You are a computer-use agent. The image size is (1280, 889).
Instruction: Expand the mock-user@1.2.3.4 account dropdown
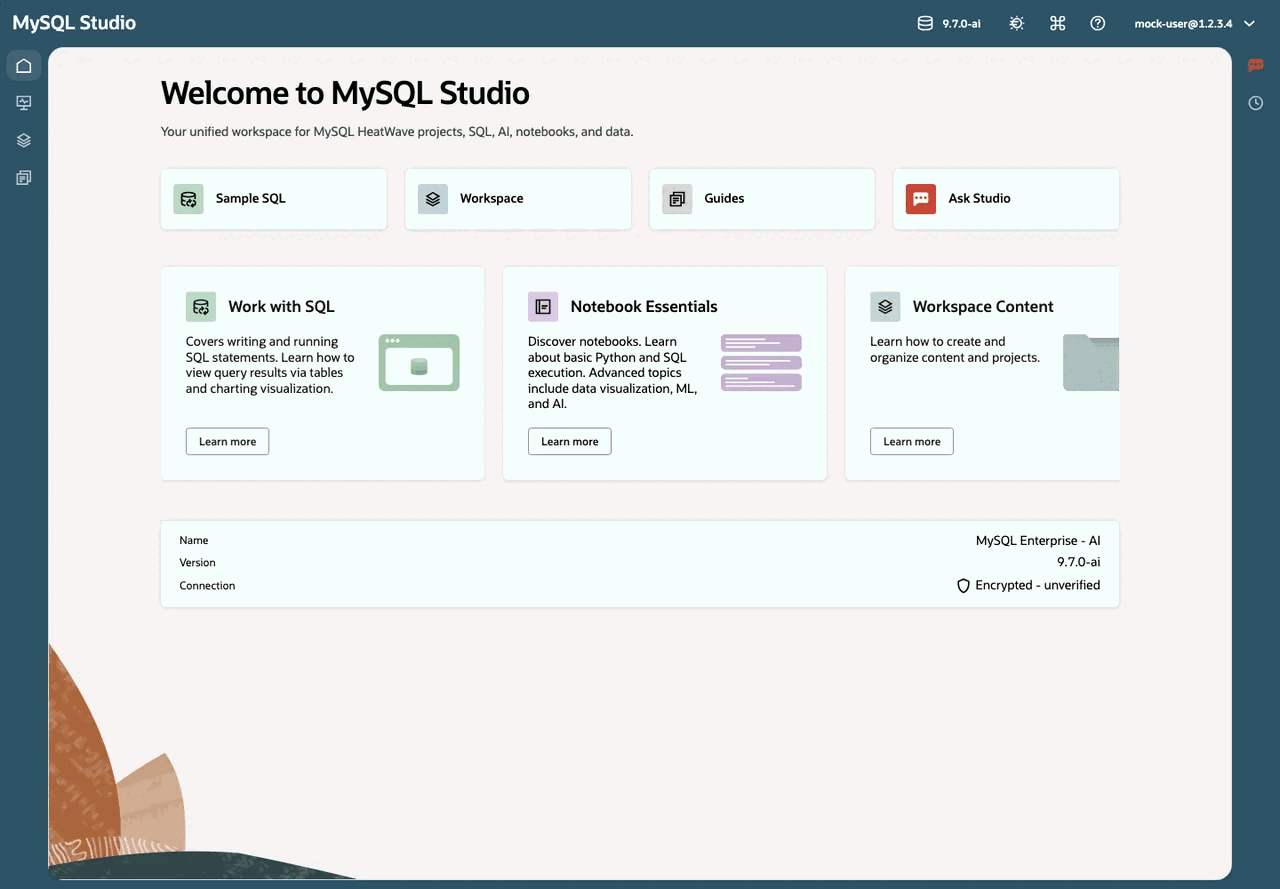coord(1194,23)
